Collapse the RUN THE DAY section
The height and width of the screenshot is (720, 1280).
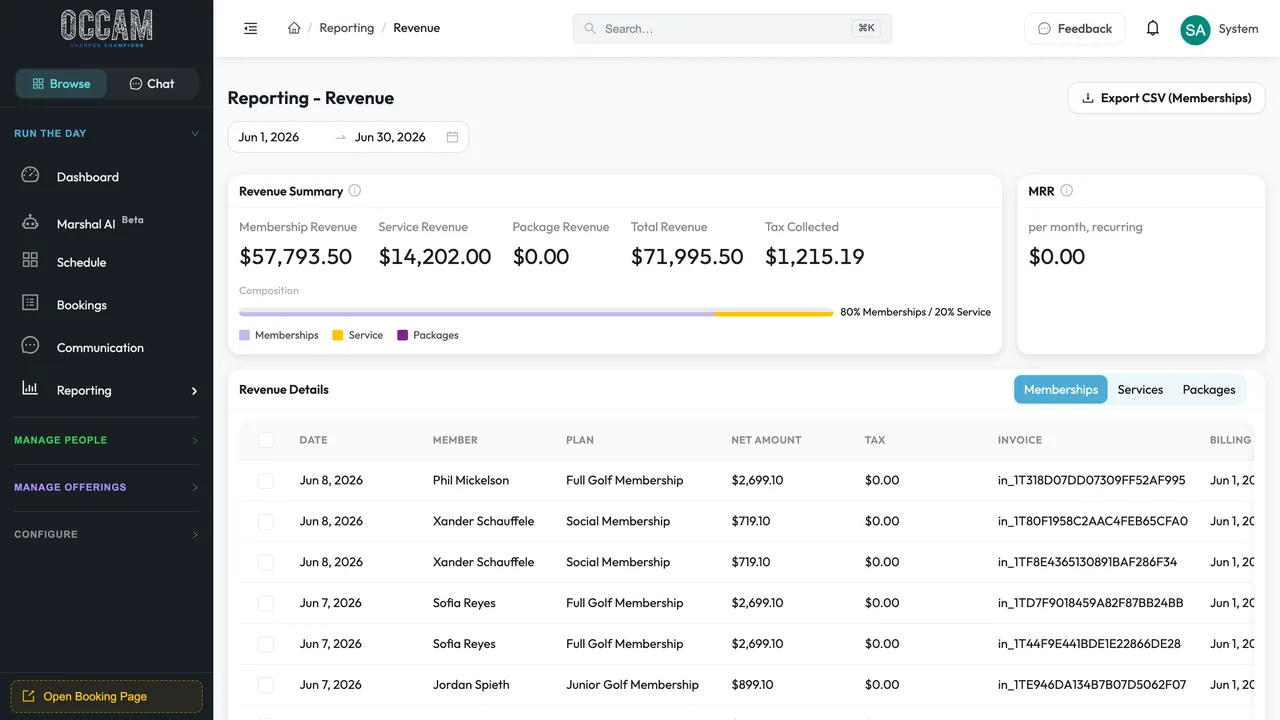click(x=106, y=133)
